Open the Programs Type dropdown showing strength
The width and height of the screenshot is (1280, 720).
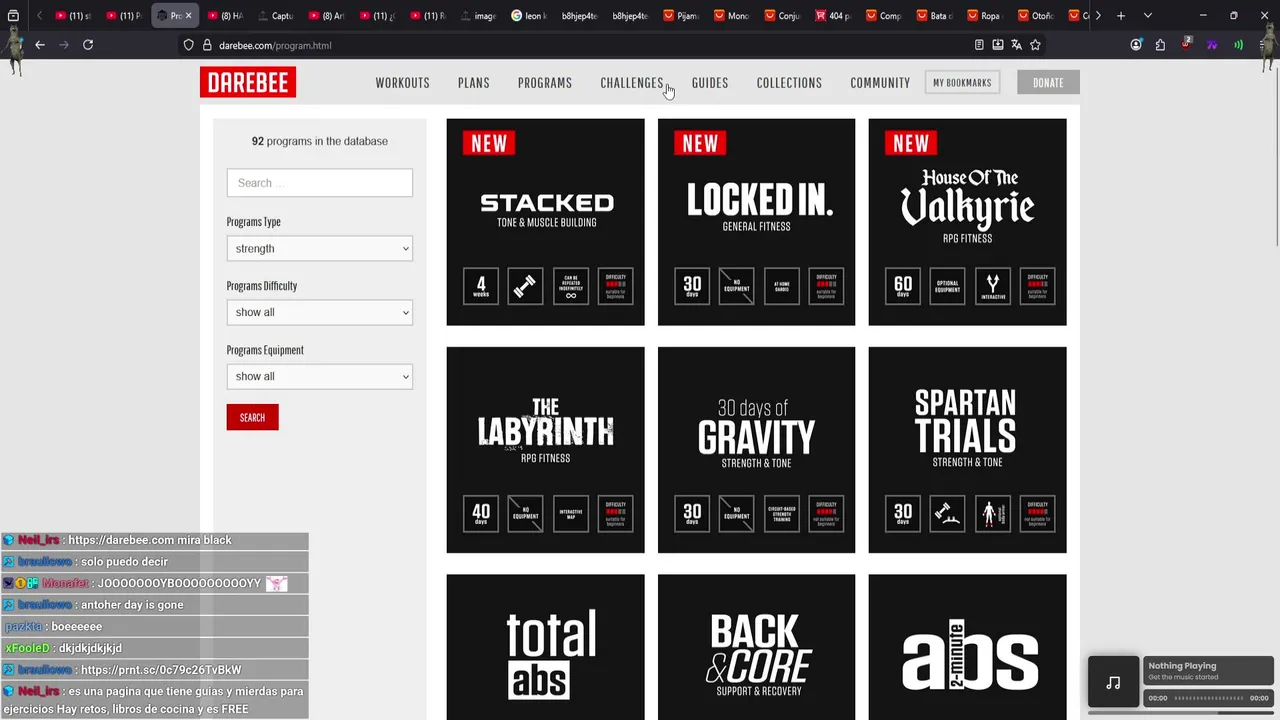[320, 249]
